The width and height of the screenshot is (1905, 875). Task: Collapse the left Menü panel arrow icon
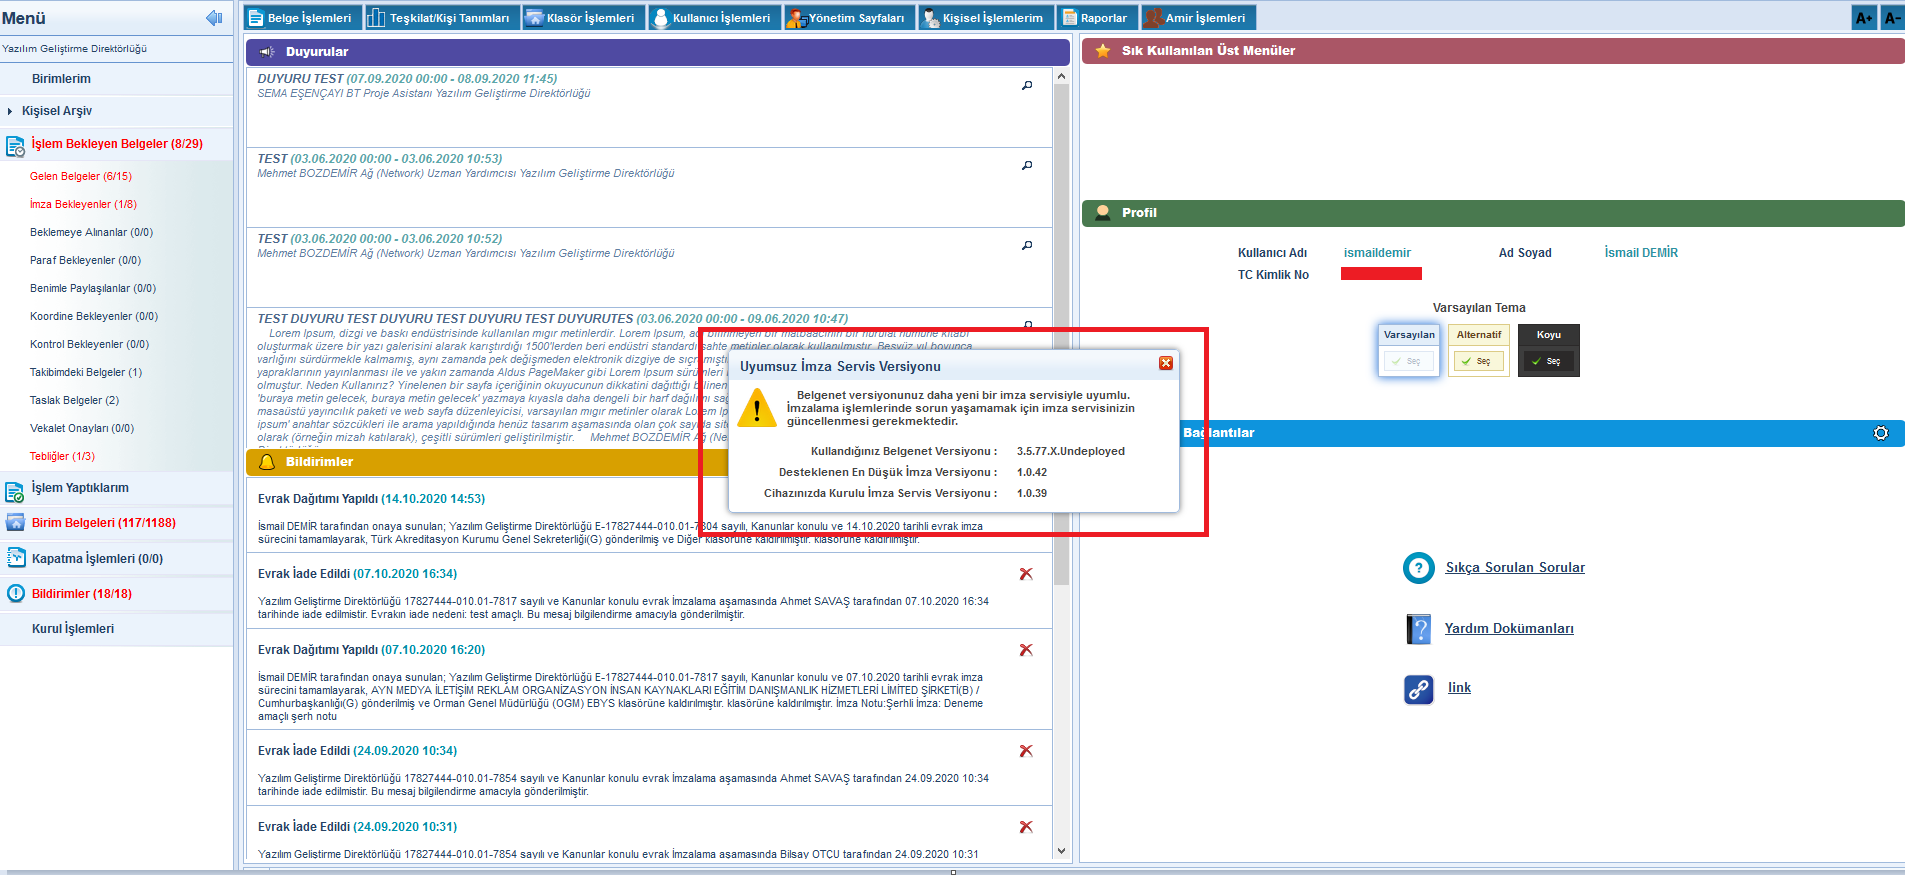point(213,18)
